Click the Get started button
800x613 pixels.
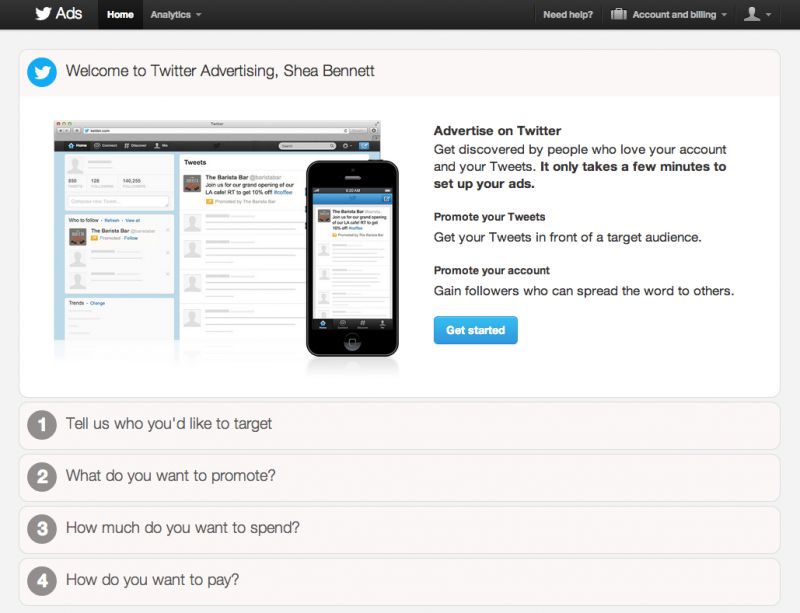[476, 330]
